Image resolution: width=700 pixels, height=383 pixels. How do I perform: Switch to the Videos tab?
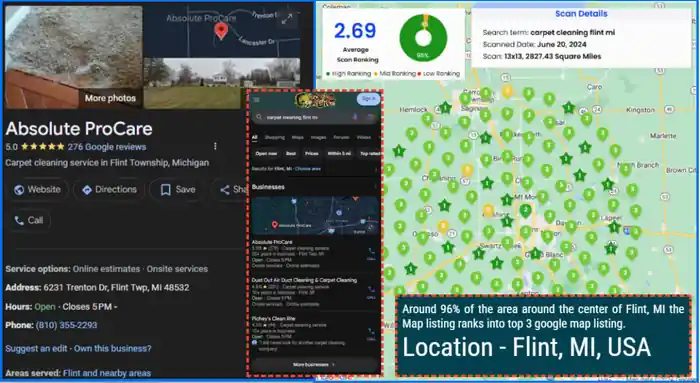tap(364, 137)
